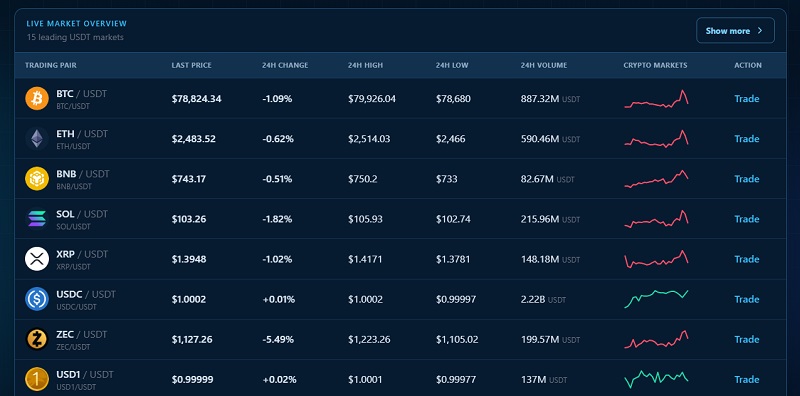Sort by 24H Volume column header
The height and width of the screenshot is (396, 800).
[544, 65]
